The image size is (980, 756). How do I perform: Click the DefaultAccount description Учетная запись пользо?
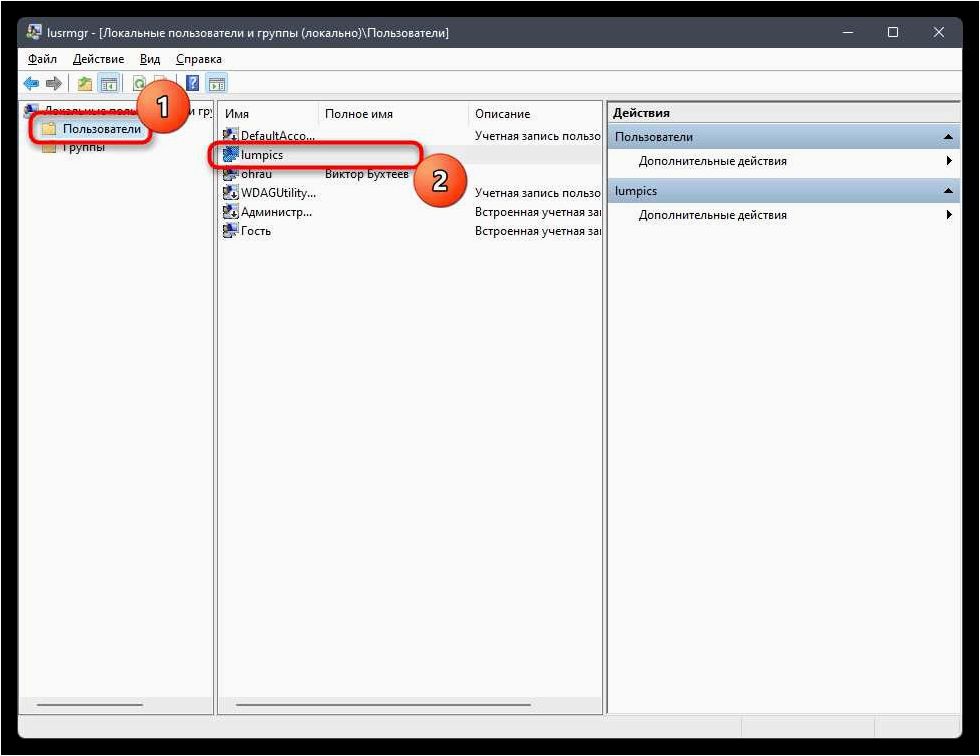pos(538,135)
